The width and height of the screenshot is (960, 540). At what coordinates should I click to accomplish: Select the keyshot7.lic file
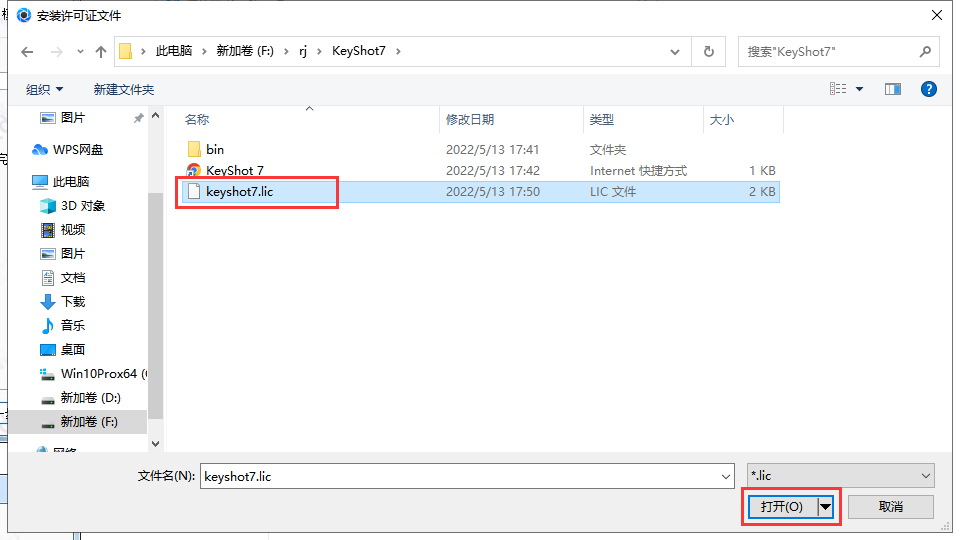point(481,192)
